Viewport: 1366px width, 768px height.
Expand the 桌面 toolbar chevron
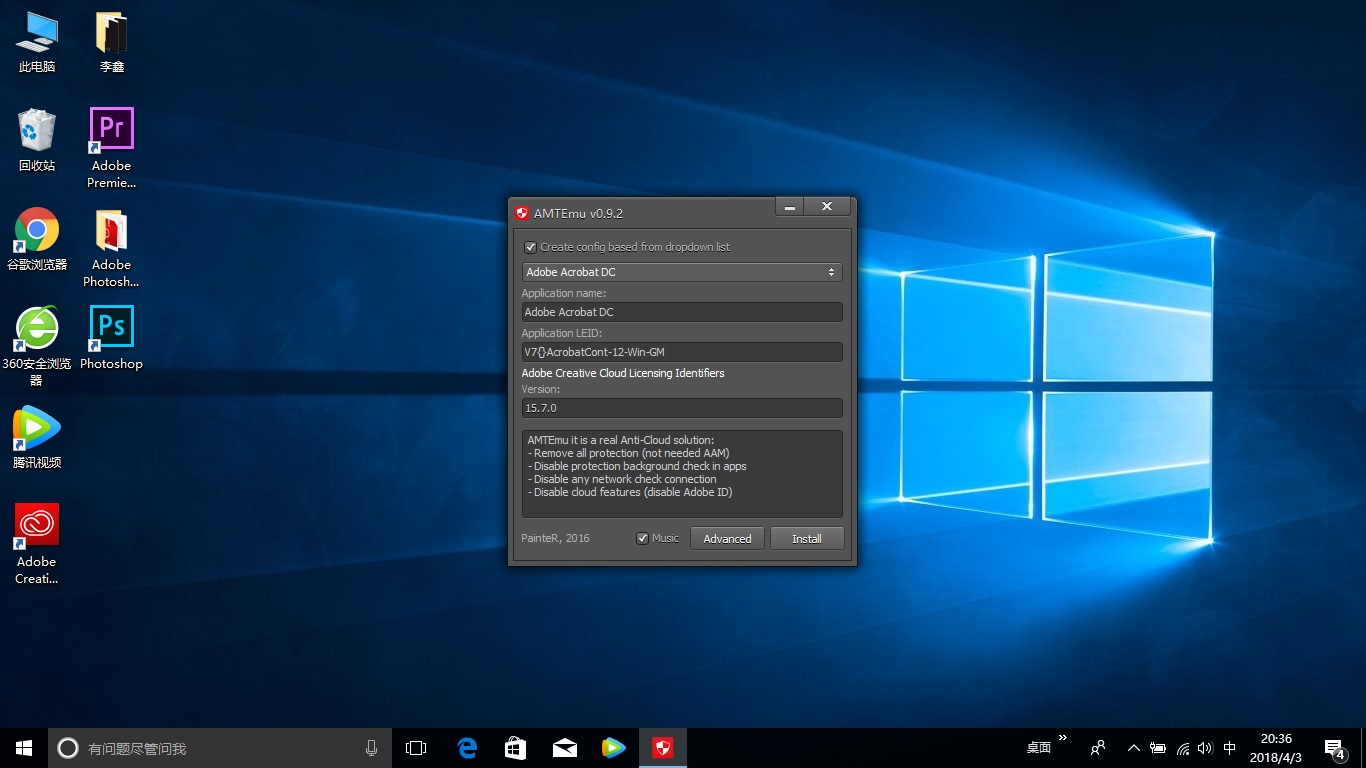(x=1063, y=739)
